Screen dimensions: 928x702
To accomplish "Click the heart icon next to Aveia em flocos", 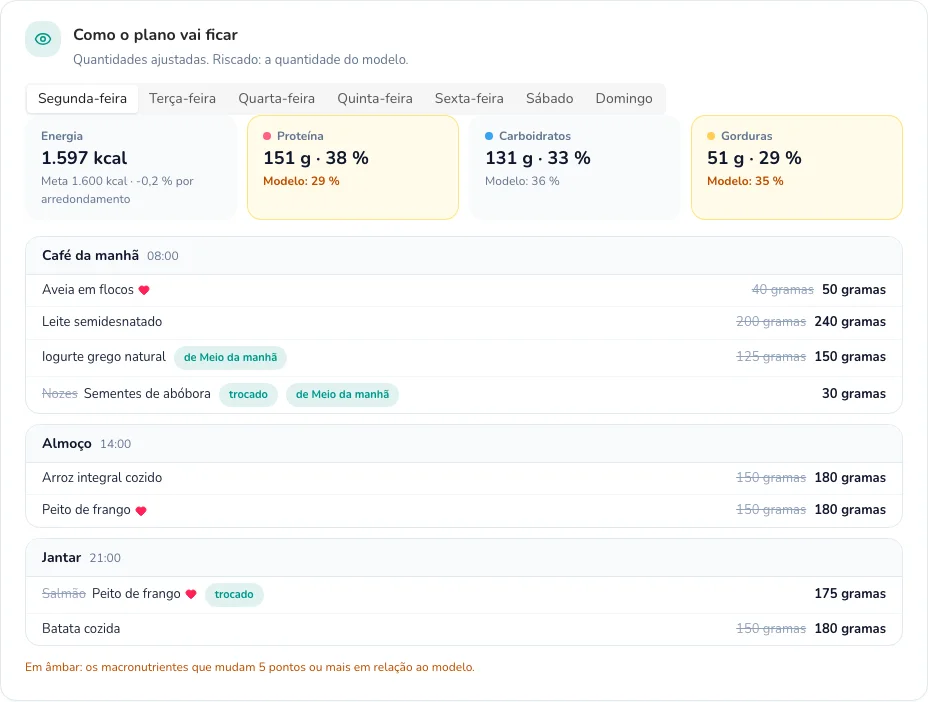I will pyautogui.click(x=144, y=290).
